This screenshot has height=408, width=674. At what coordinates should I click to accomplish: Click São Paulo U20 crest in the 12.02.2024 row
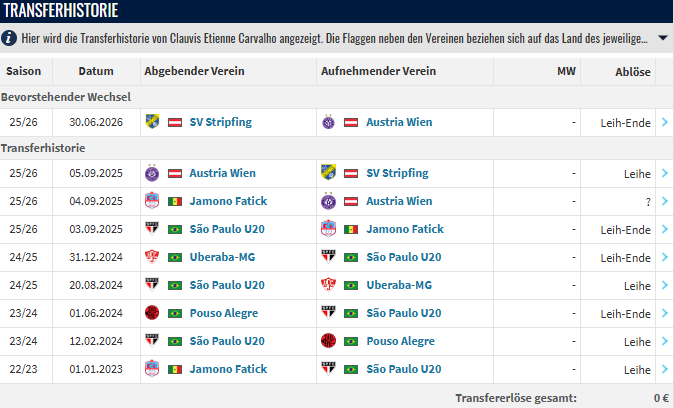152,341
